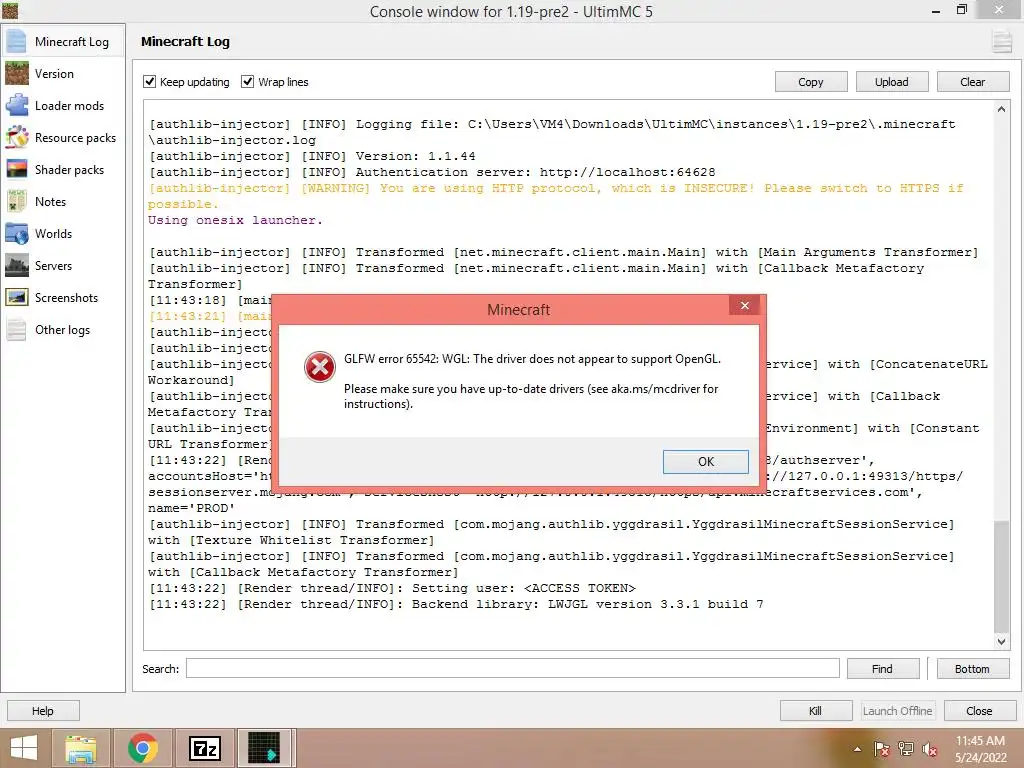Click the Loader mods puzzle icon
Viewport: 1024px width, 768px height.
(16, 105)
